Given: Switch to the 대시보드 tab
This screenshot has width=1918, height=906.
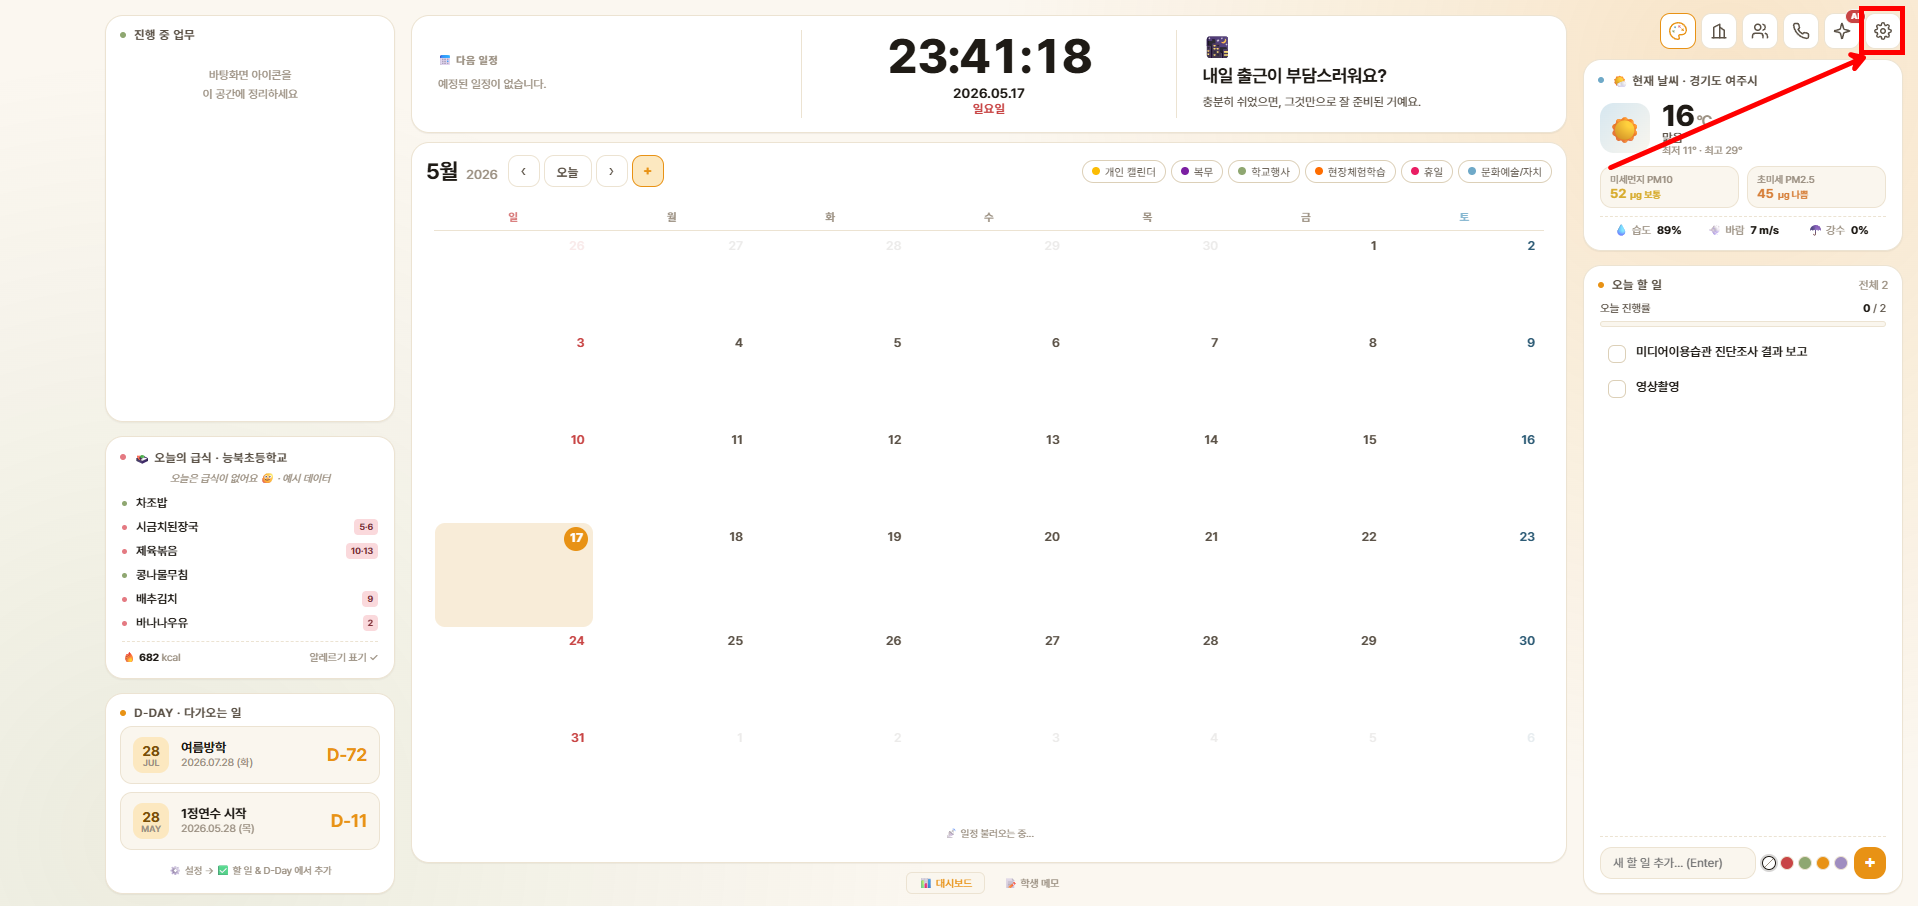Looking at the screenshot, I should click(x=946, y=883).
